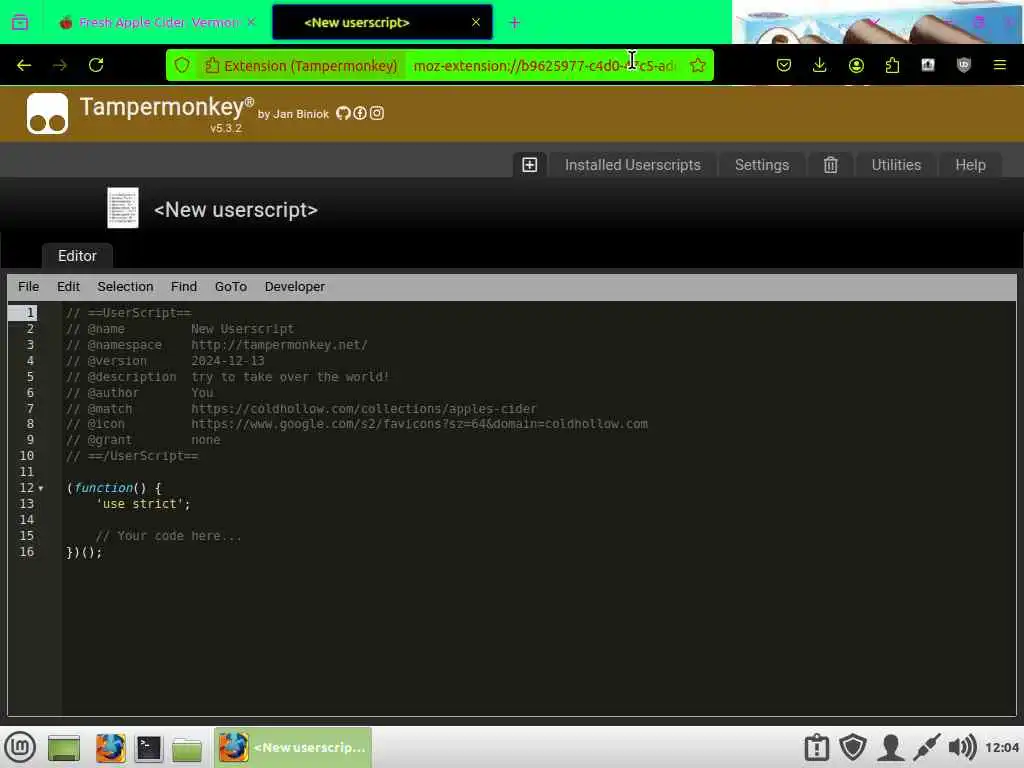Open the Selection menu

click(x=125, y=287)
